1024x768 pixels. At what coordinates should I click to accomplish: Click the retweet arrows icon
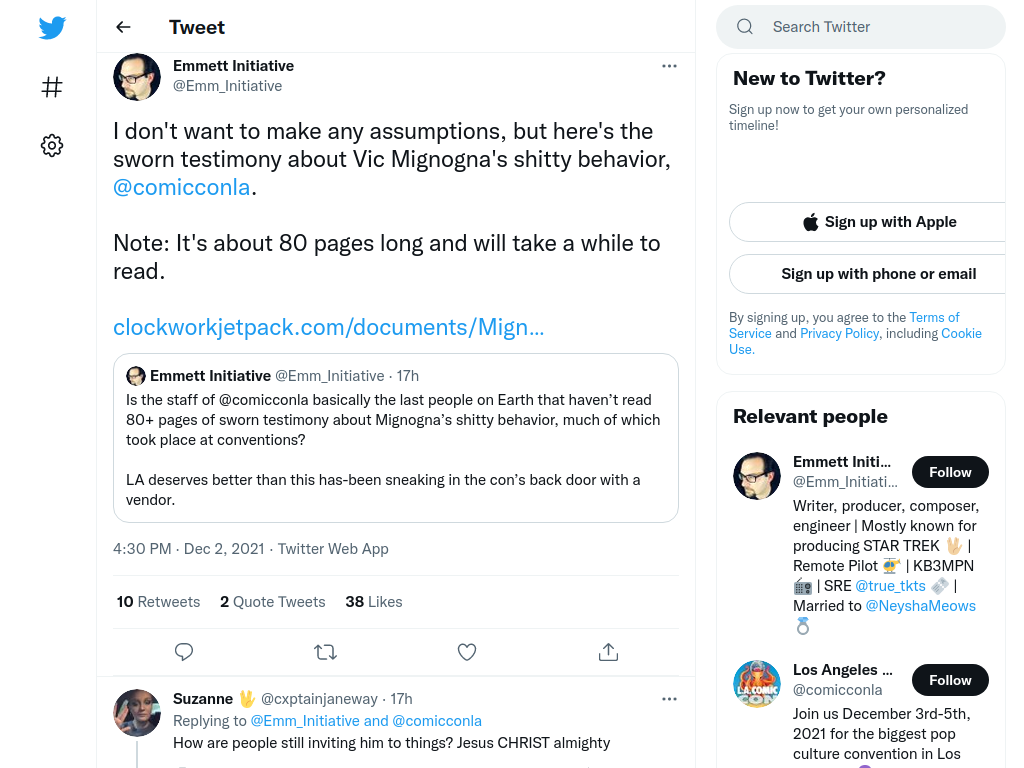point(325,652)
